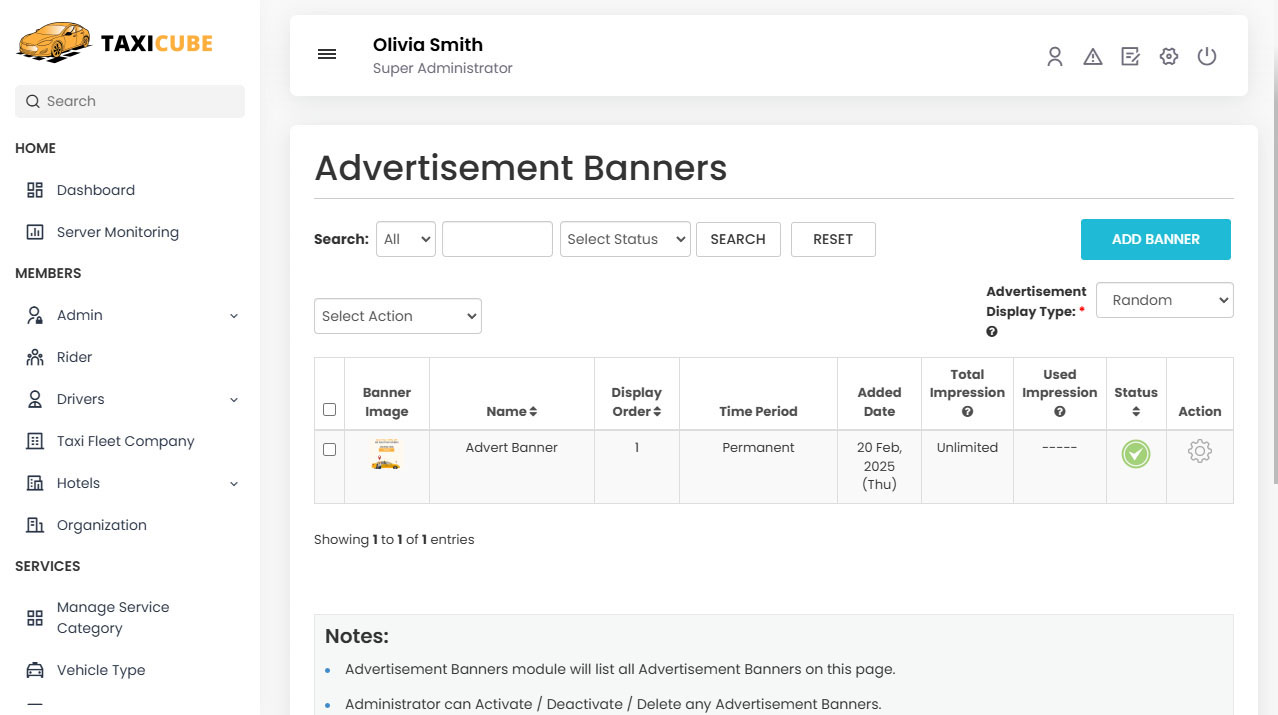Image resolution: width=1278 pixels, height=715 pixels.
Task: Click the power logout icon
Action: click(x=1207, y=57)
